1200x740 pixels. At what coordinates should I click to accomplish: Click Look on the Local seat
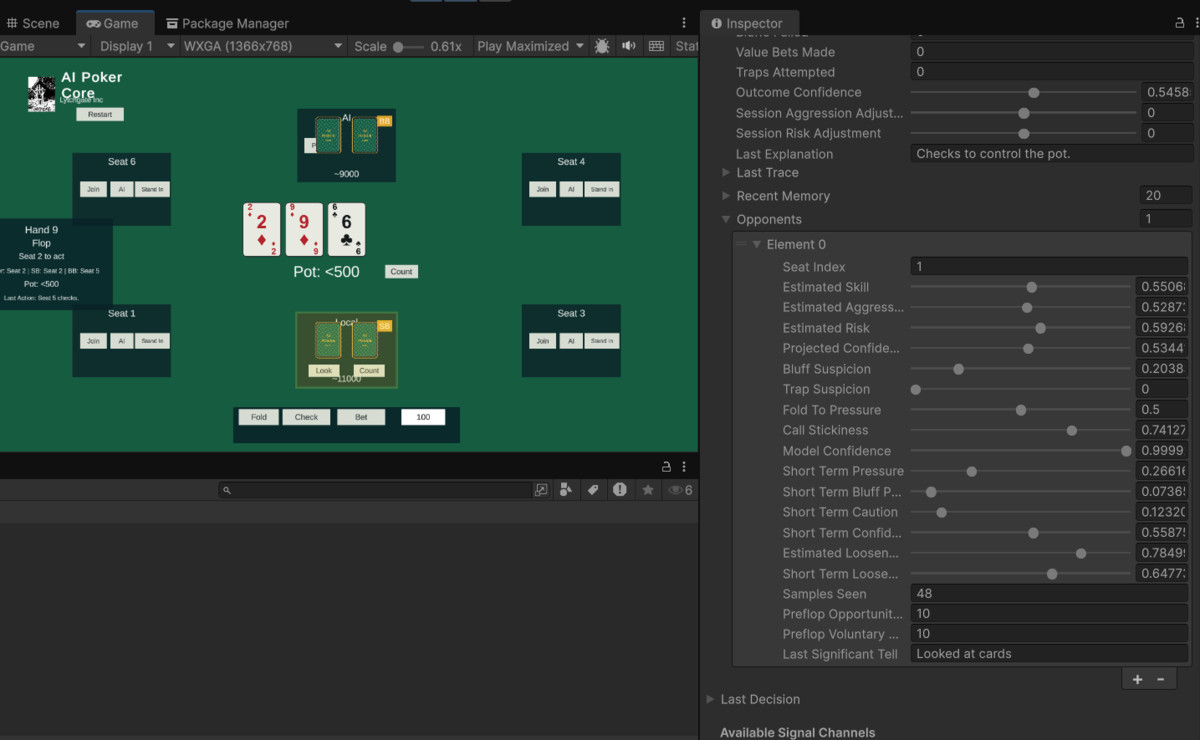click(323, 370)
